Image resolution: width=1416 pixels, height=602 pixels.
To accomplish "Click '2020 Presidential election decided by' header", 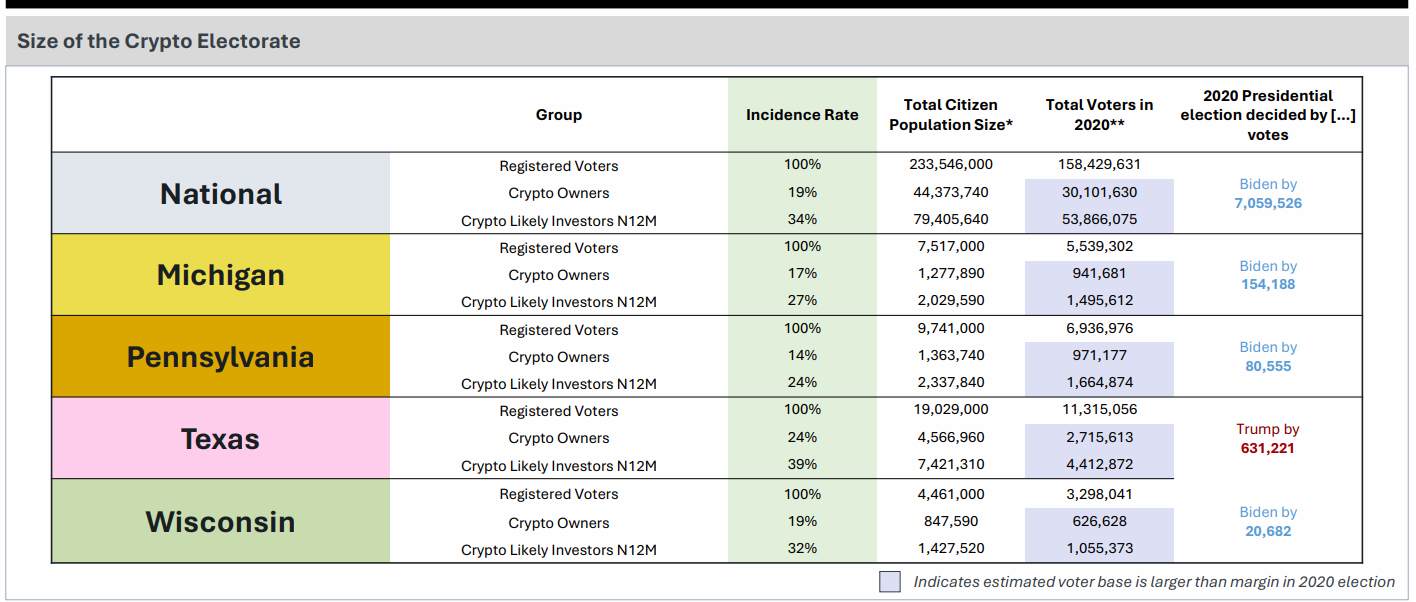I will [x=1268, y=115].
